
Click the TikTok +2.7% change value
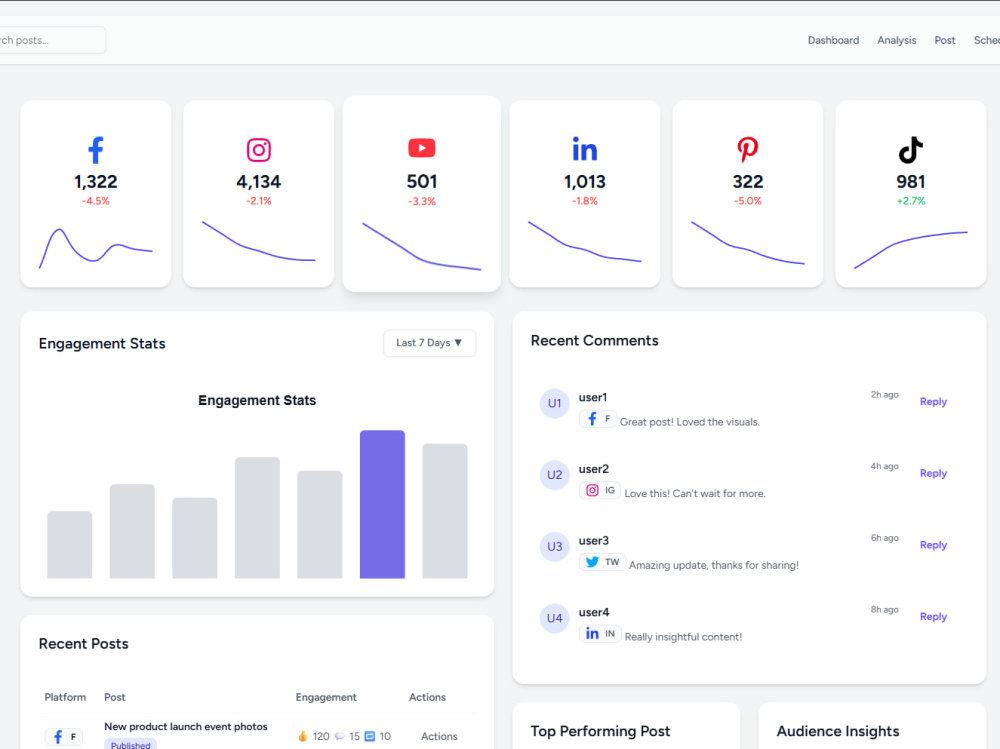tap(911, 201)
